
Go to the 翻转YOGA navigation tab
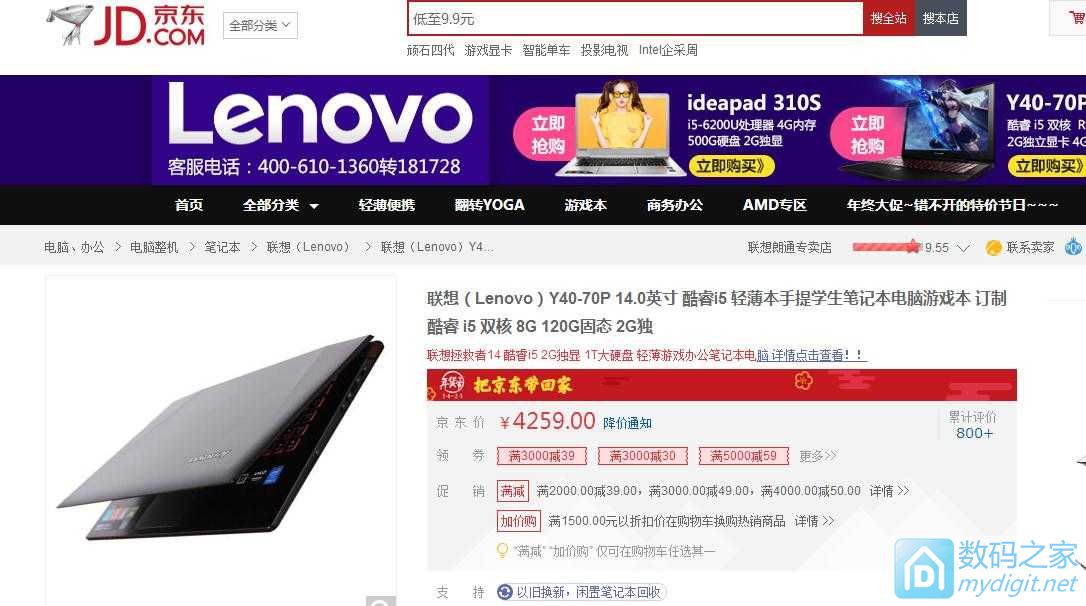click(x=489, y=205)
